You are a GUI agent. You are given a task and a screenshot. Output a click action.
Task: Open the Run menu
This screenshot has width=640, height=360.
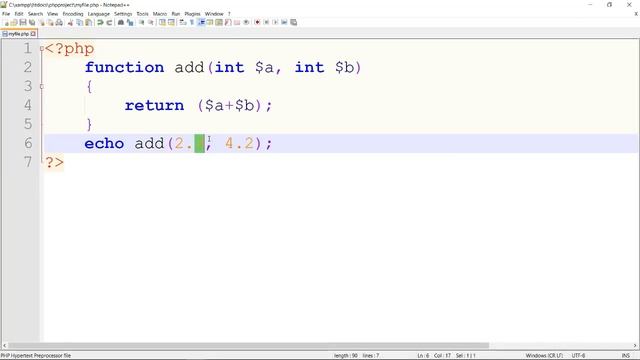(176, 14)
